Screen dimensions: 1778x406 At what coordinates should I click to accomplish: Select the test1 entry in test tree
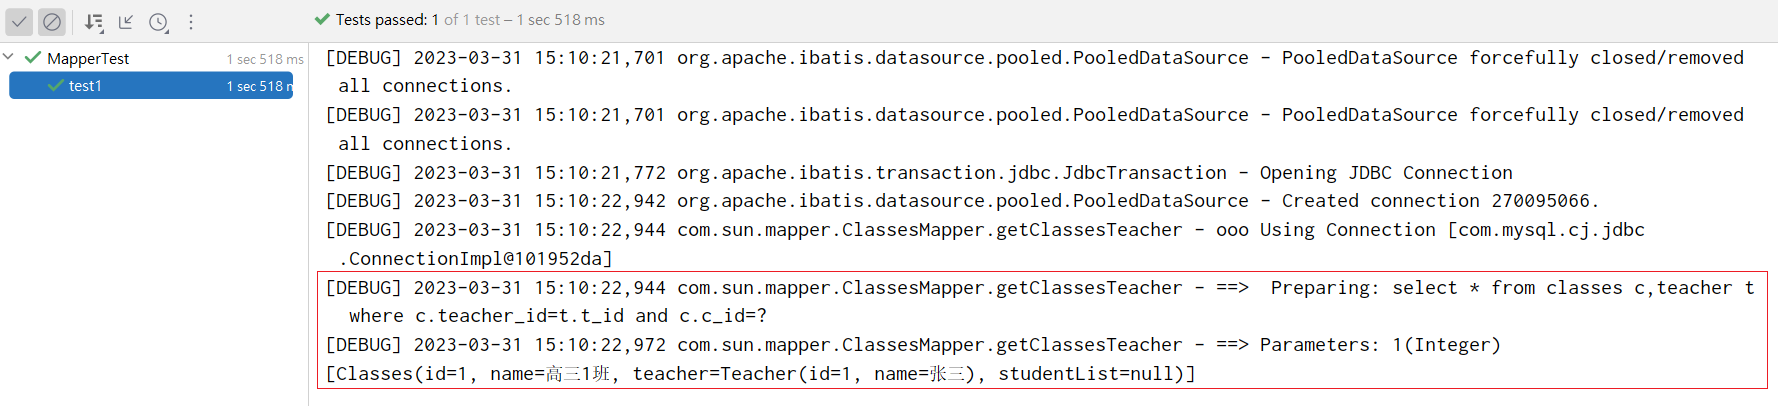tap(151, 86)
